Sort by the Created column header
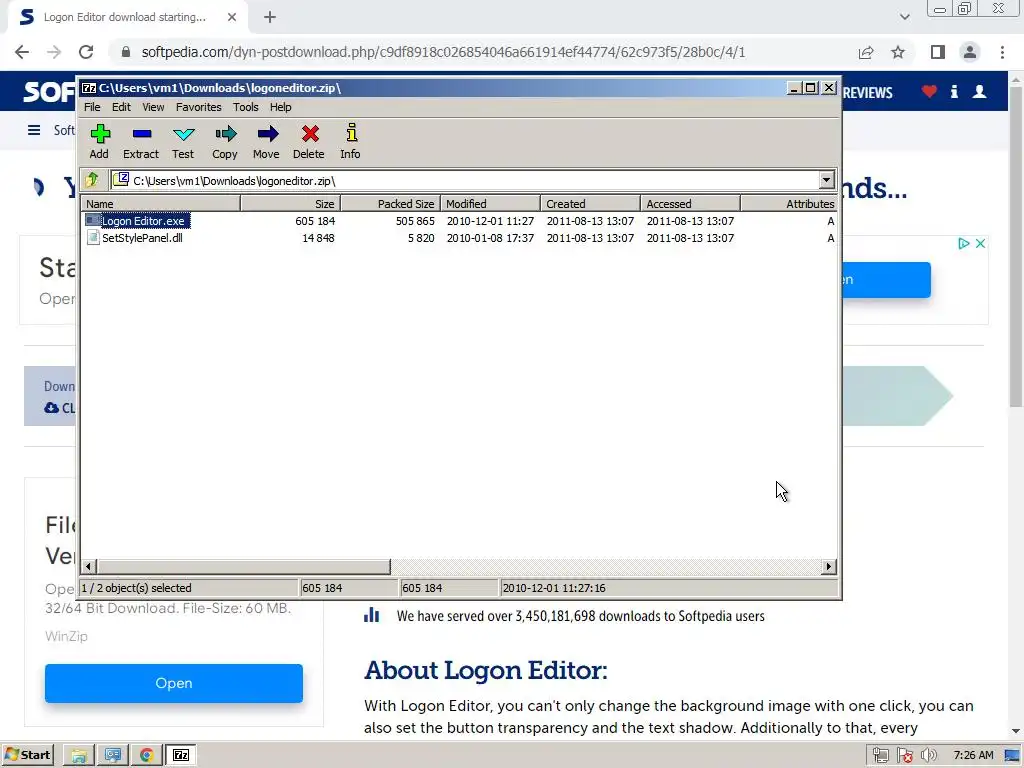The width and height of the screenshot is (1024, 768). point(590,204)
